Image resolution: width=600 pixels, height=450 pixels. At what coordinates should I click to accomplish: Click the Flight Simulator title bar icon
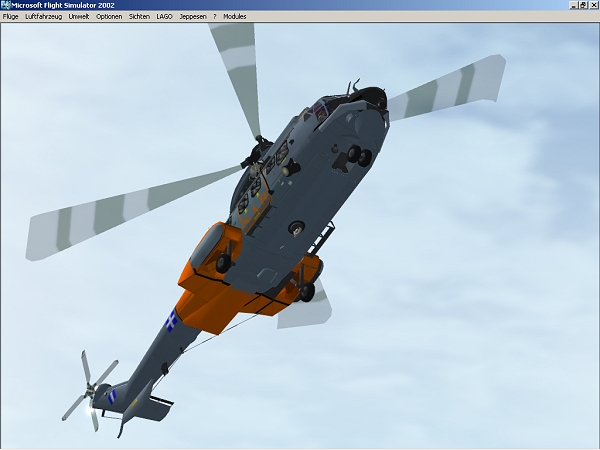click(x=5, y=5)
